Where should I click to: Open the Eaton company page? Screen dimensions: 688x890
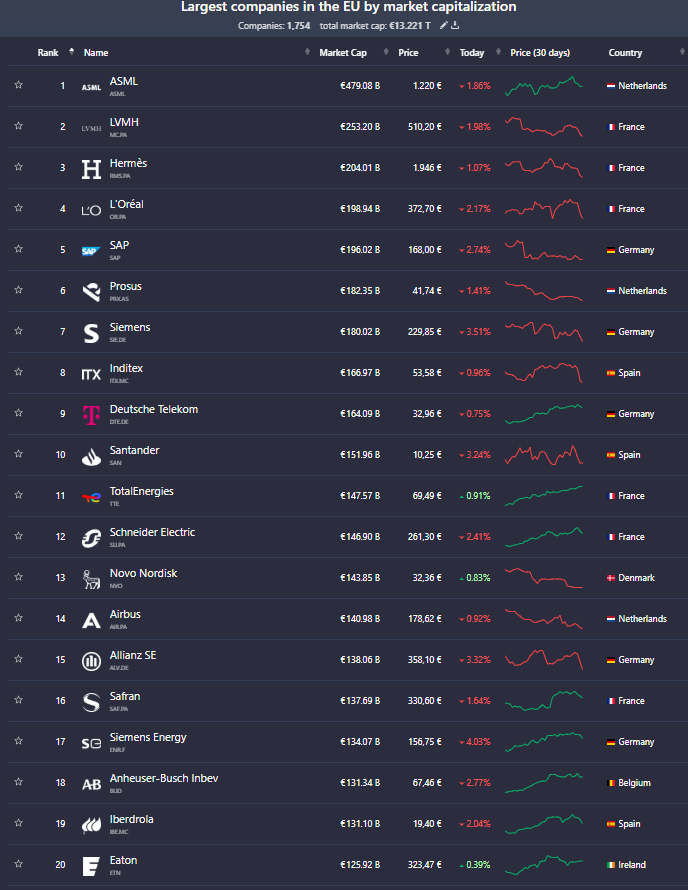click(x=123, y=860)
